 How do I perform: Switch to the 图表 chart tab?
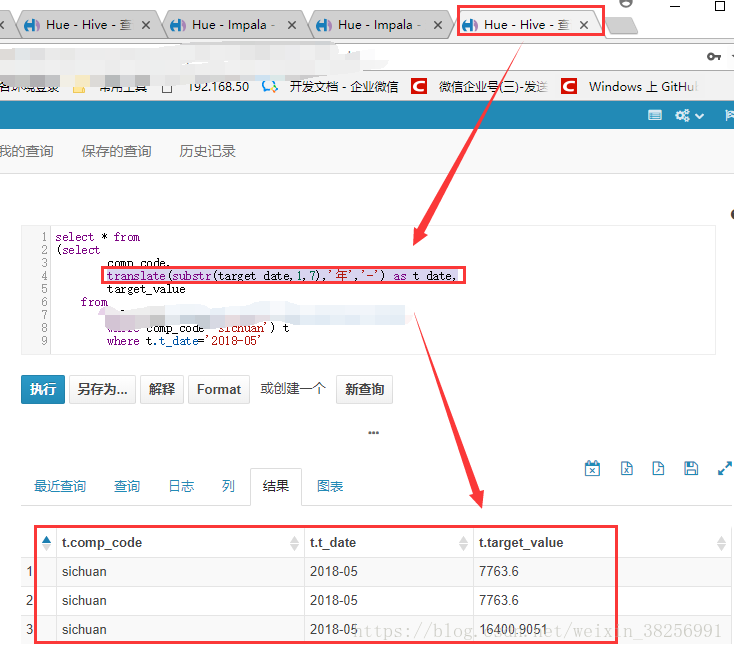[x=330, y=486]
